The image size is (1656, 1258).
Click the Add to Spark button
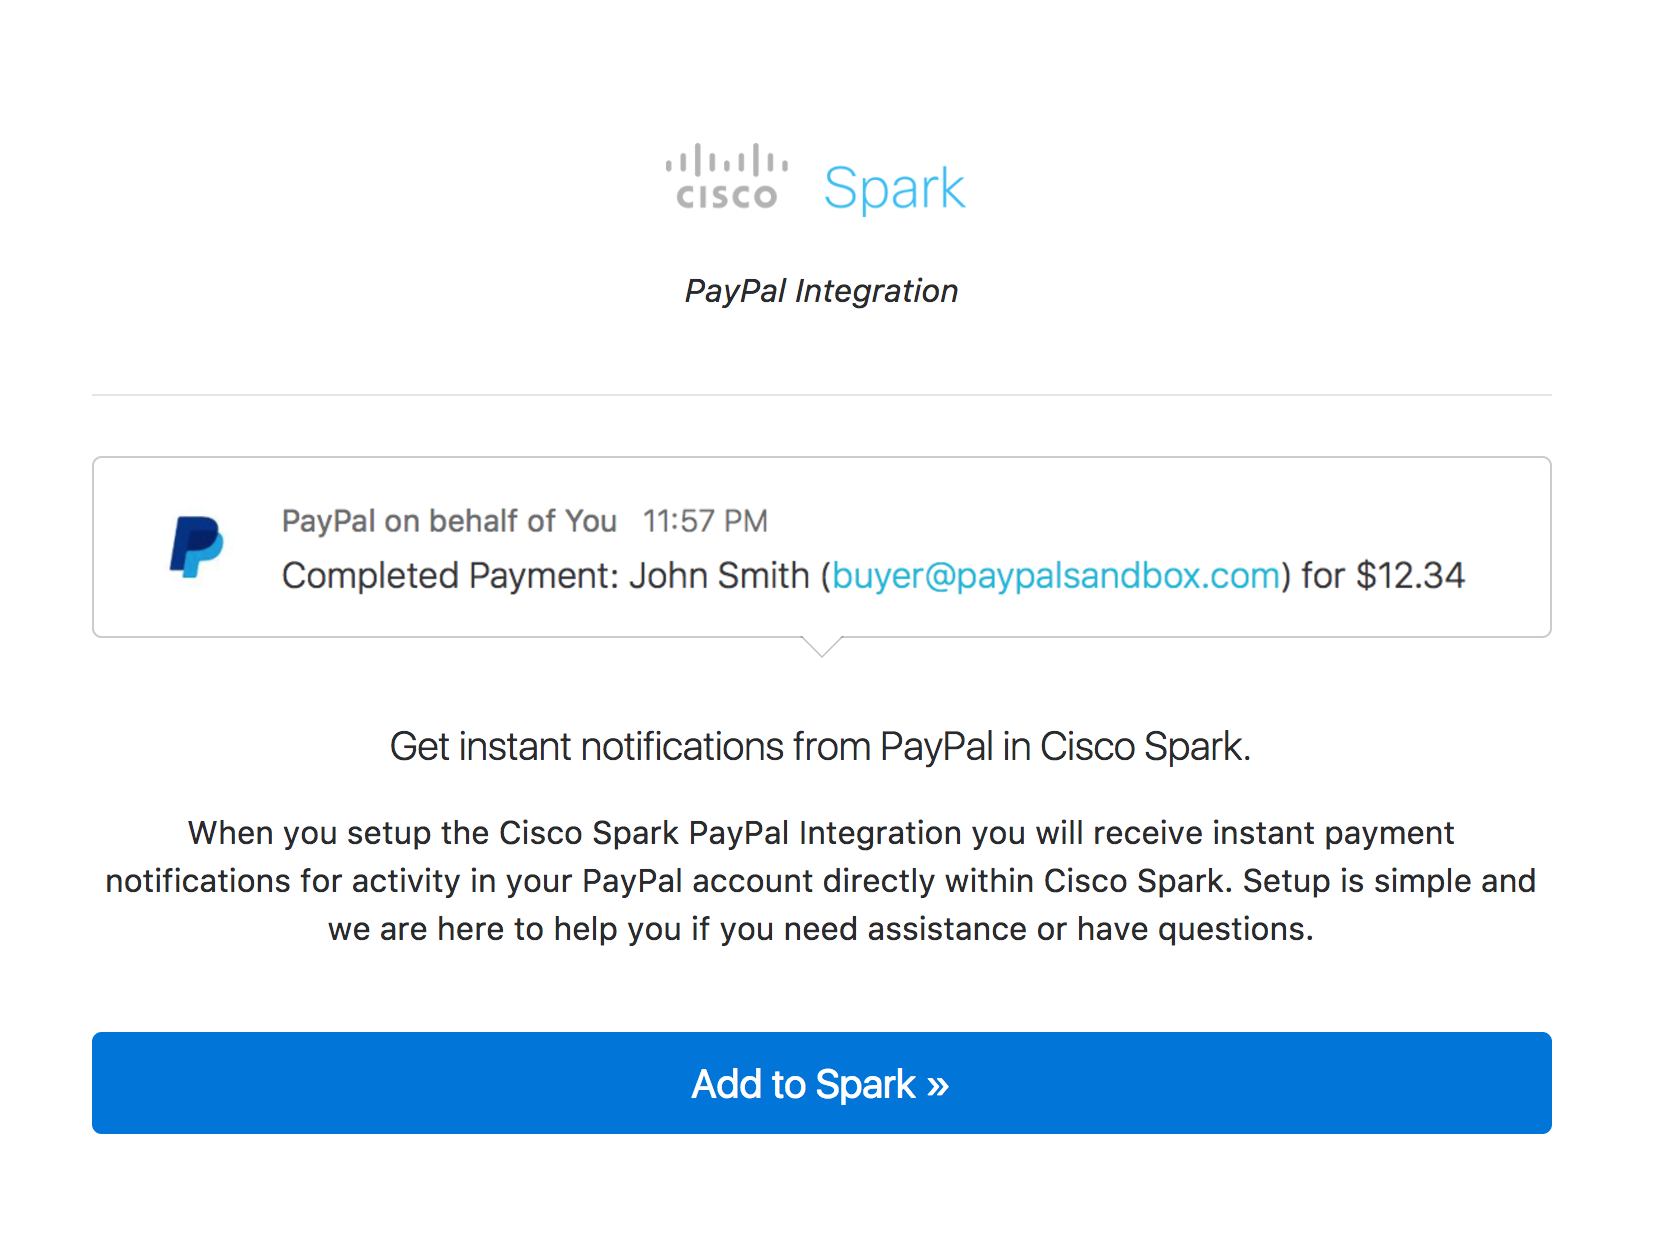[822, 1083]
